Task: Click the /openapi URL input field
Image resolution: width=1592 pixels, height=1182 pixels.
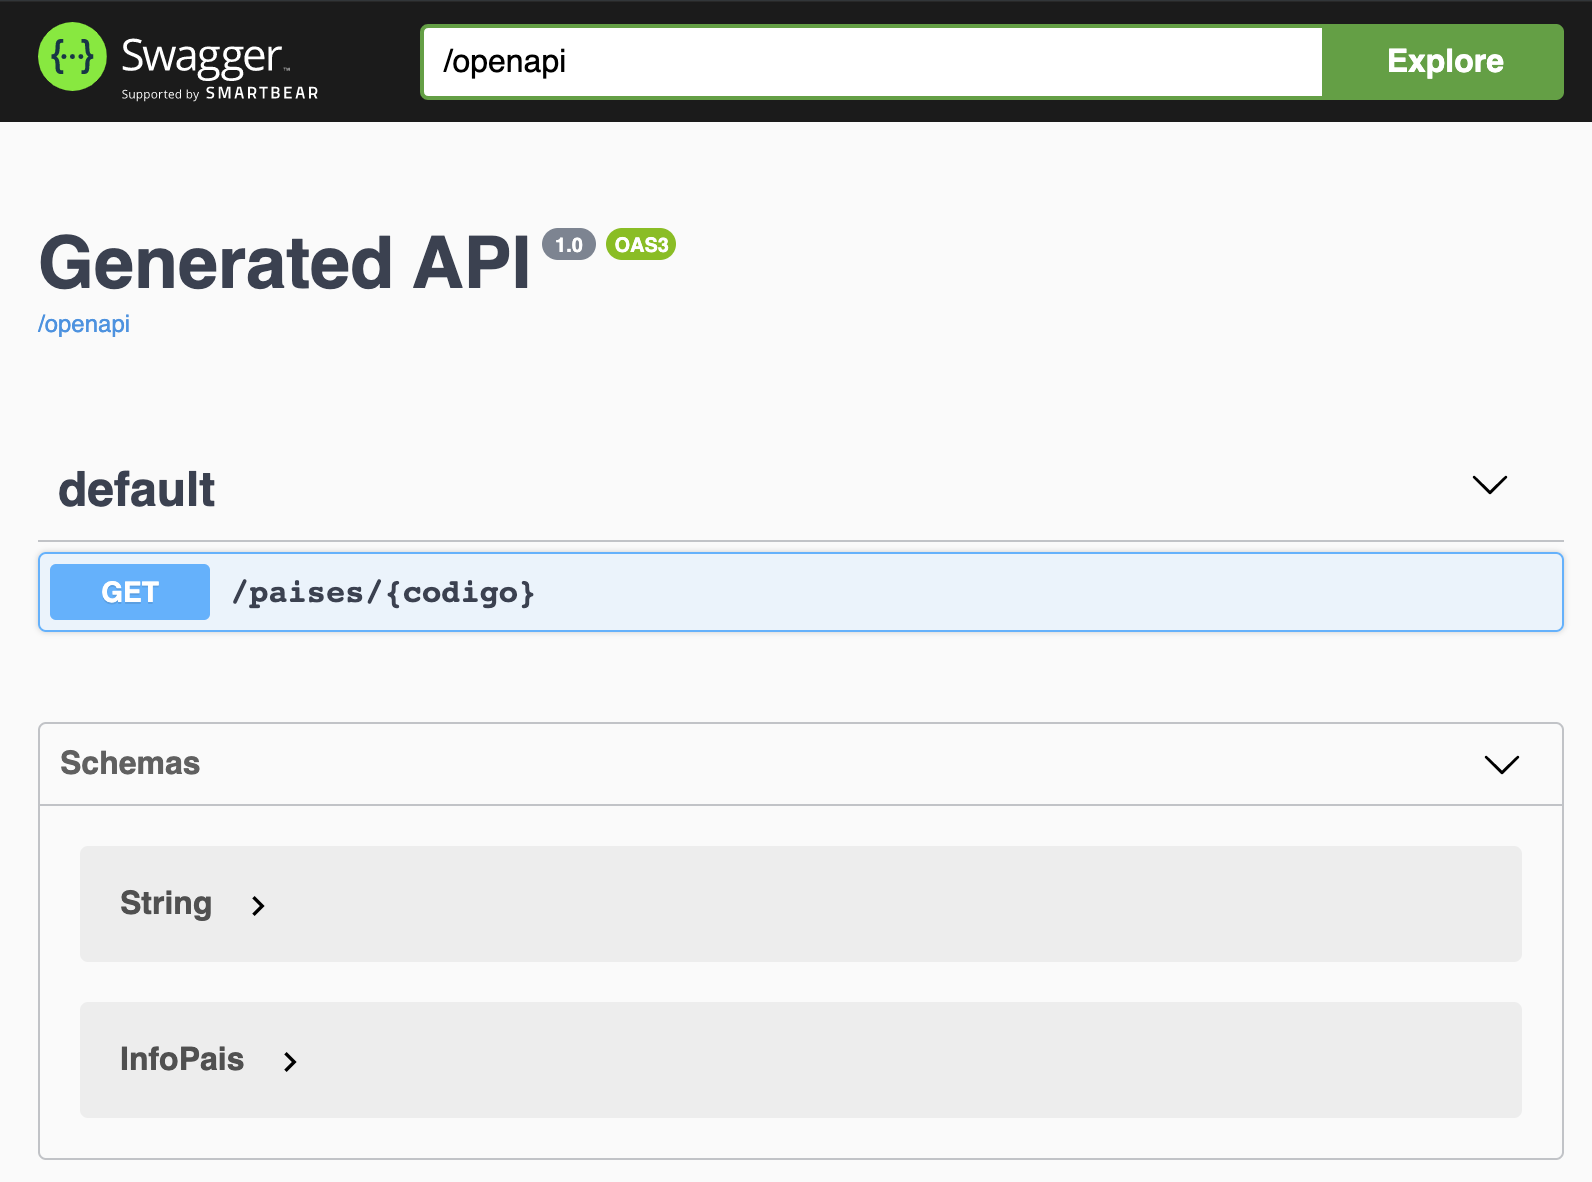Action: pos(872,62)
